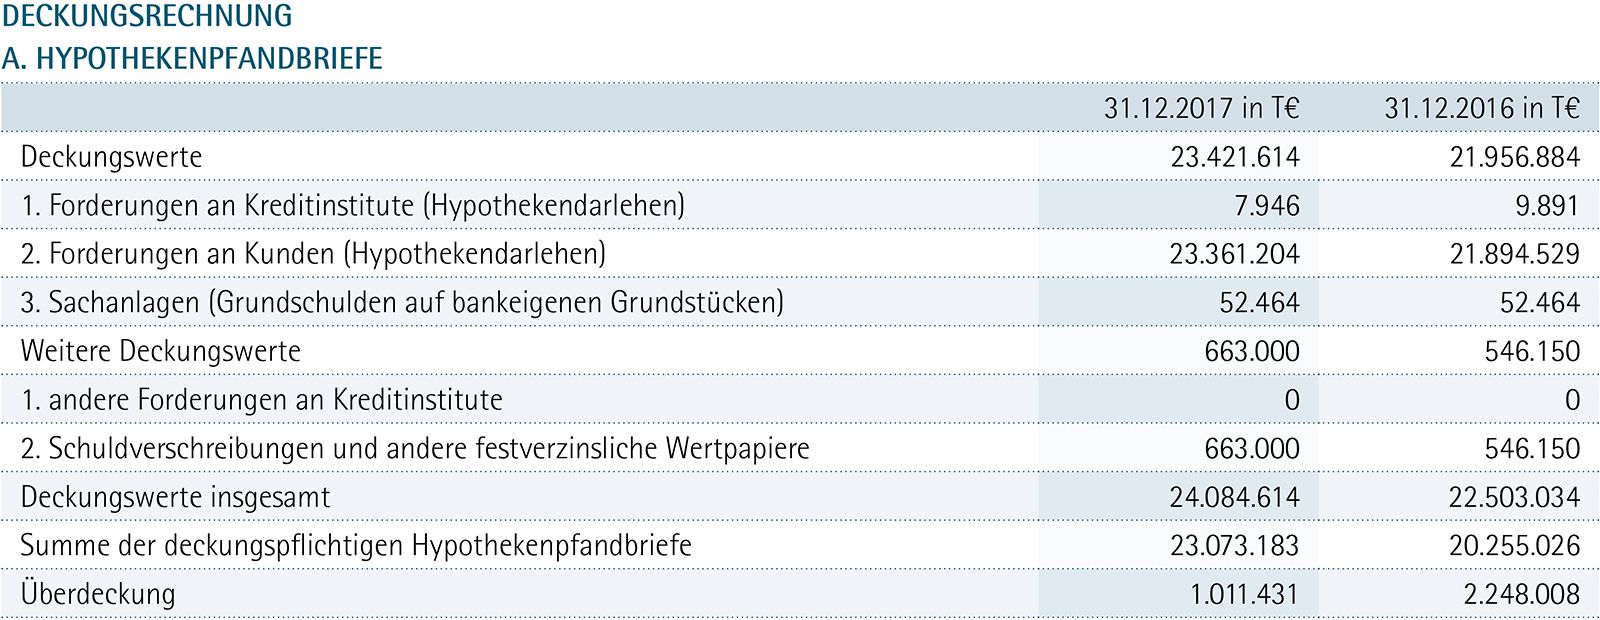Select Summe der deckungspflichtigen Hypothekenpfandbriefe row
The width and height of the screenshot is (1600, 620).
click(355, 546)
